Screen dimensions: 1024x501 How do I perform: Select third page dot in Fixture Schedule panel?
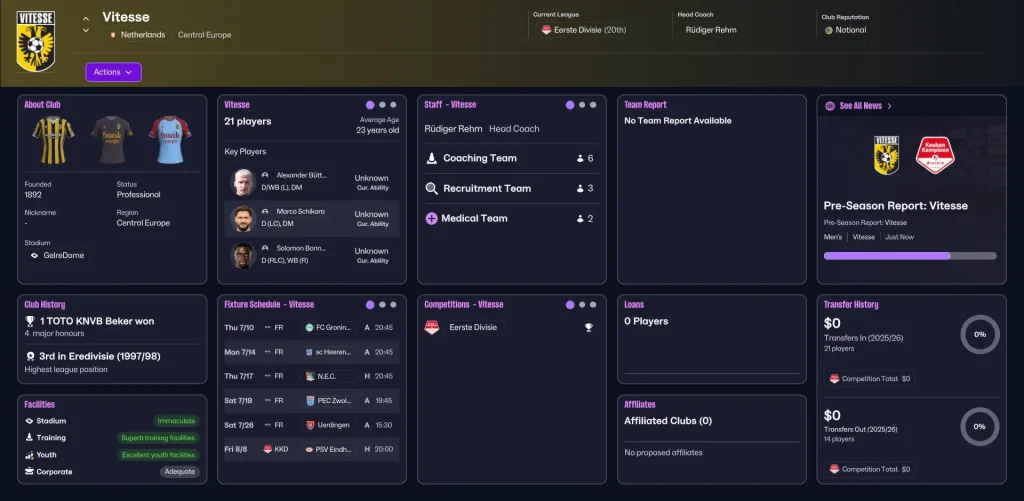[393, 304]
